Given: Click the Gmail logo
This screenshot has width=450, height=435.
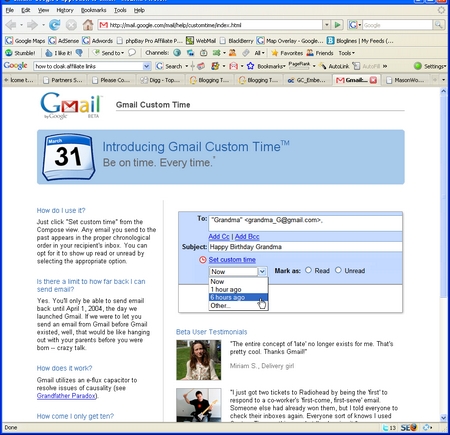Looking at the screenshot, I should pyautogui.click(x=71, y=105).
